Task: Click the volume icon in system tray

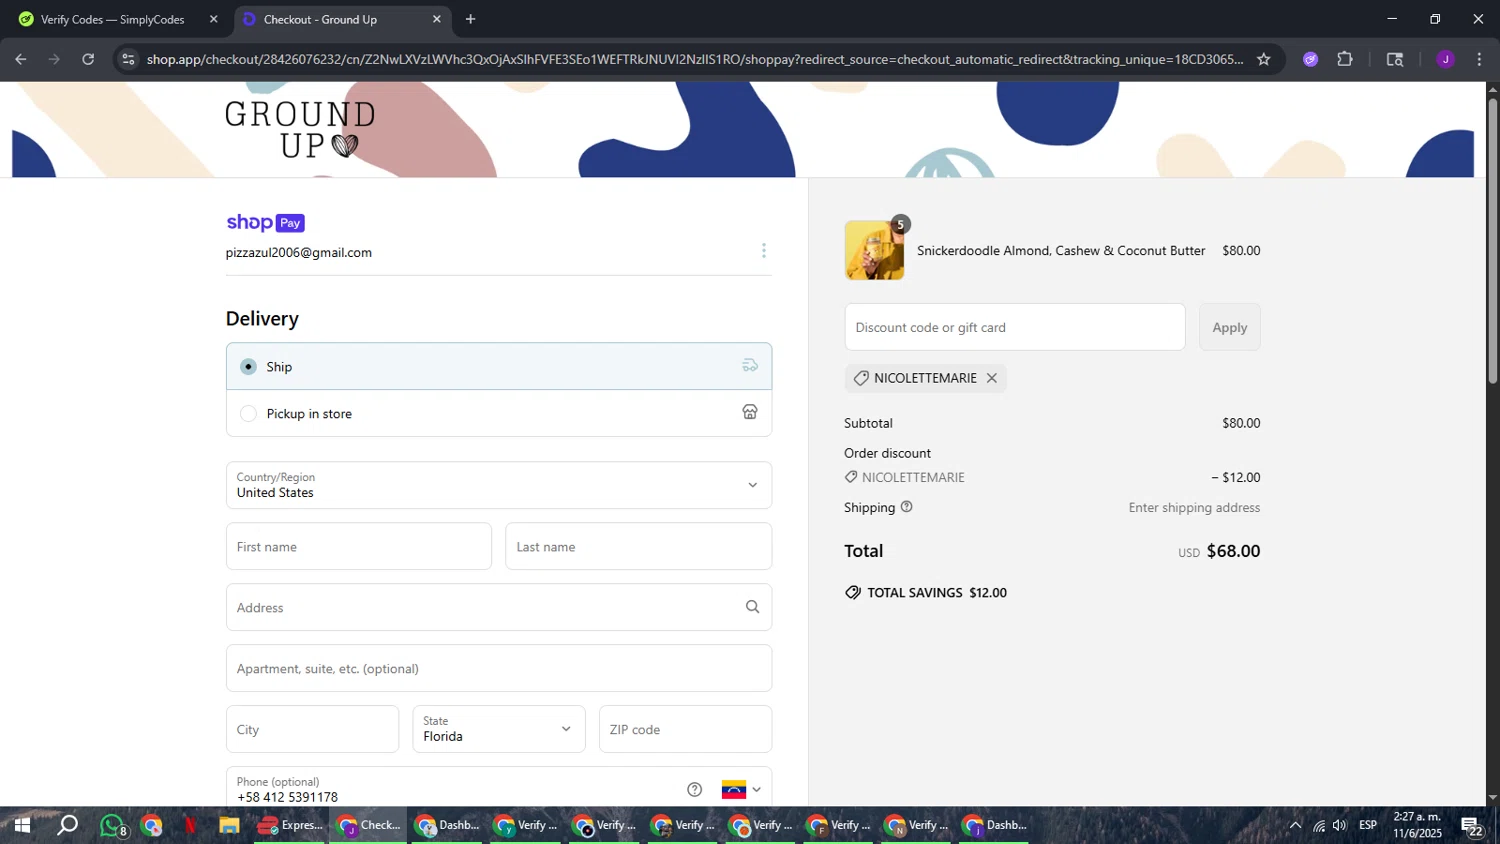Action: coord(1340,825)
